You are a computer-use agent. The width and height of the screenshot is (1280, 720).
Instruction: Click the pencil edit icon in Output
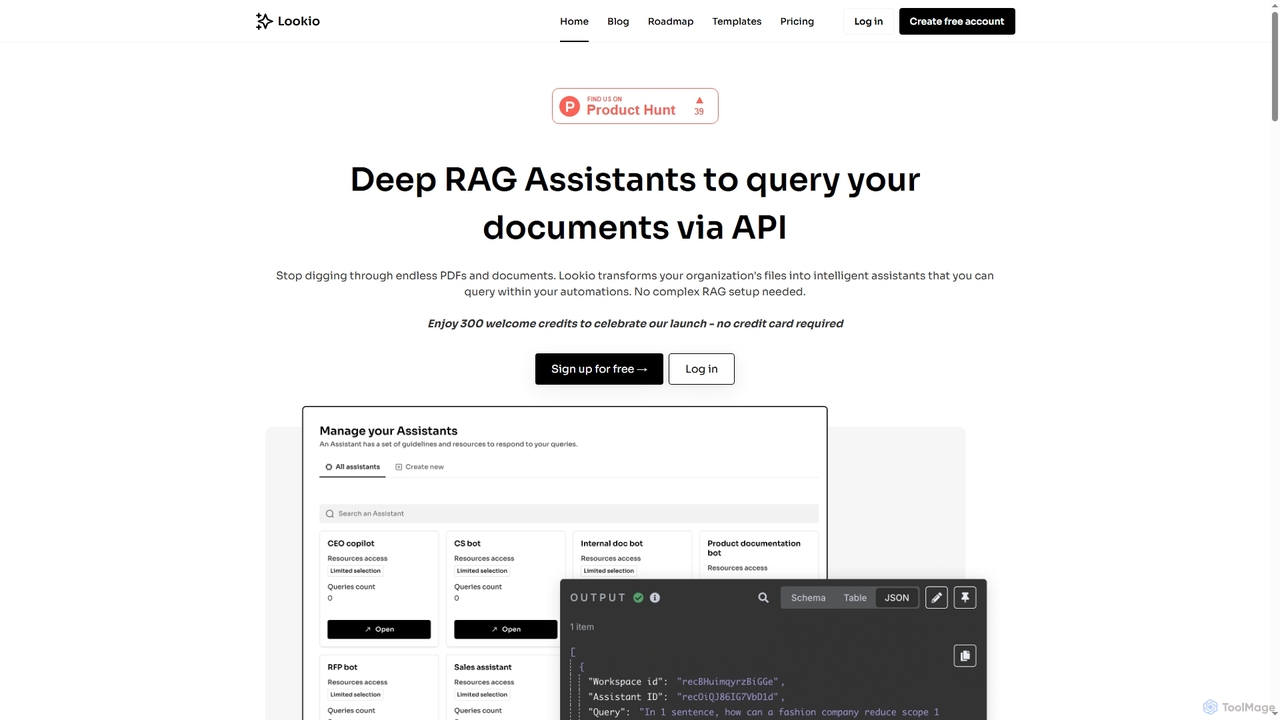[936, 598]
